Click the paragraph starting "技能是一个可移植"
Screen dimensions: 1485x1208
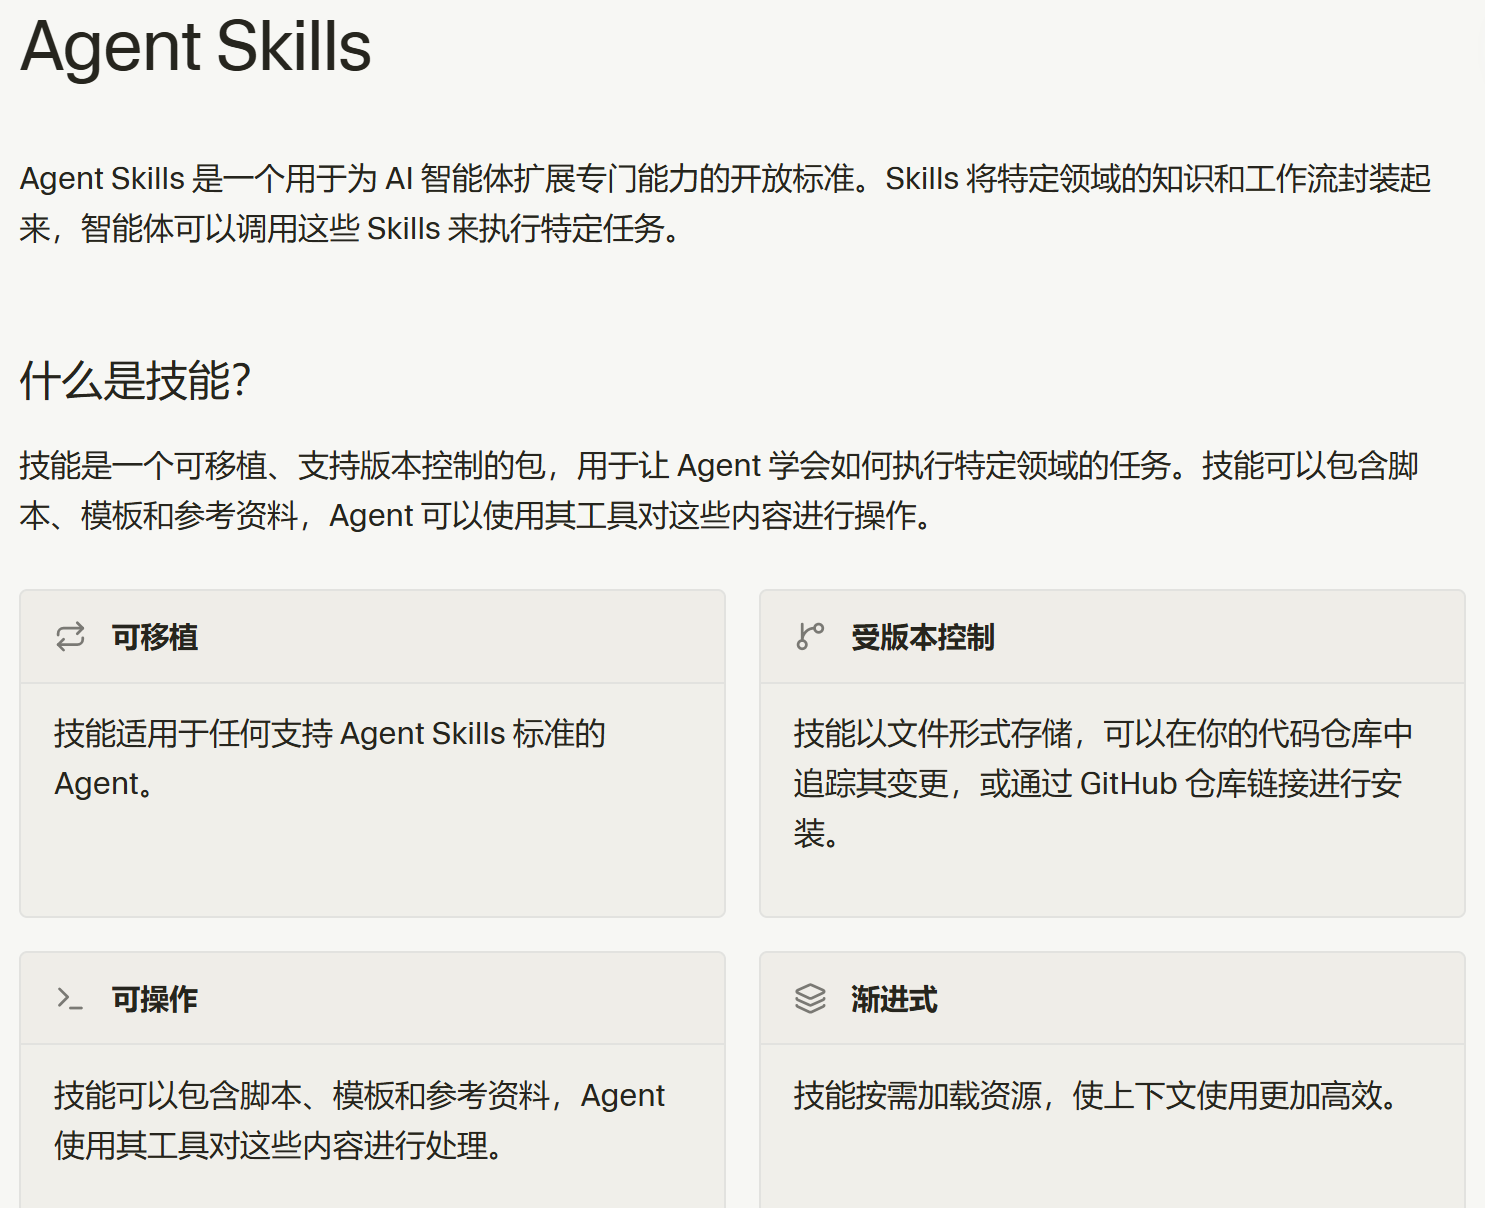point(720,490)
